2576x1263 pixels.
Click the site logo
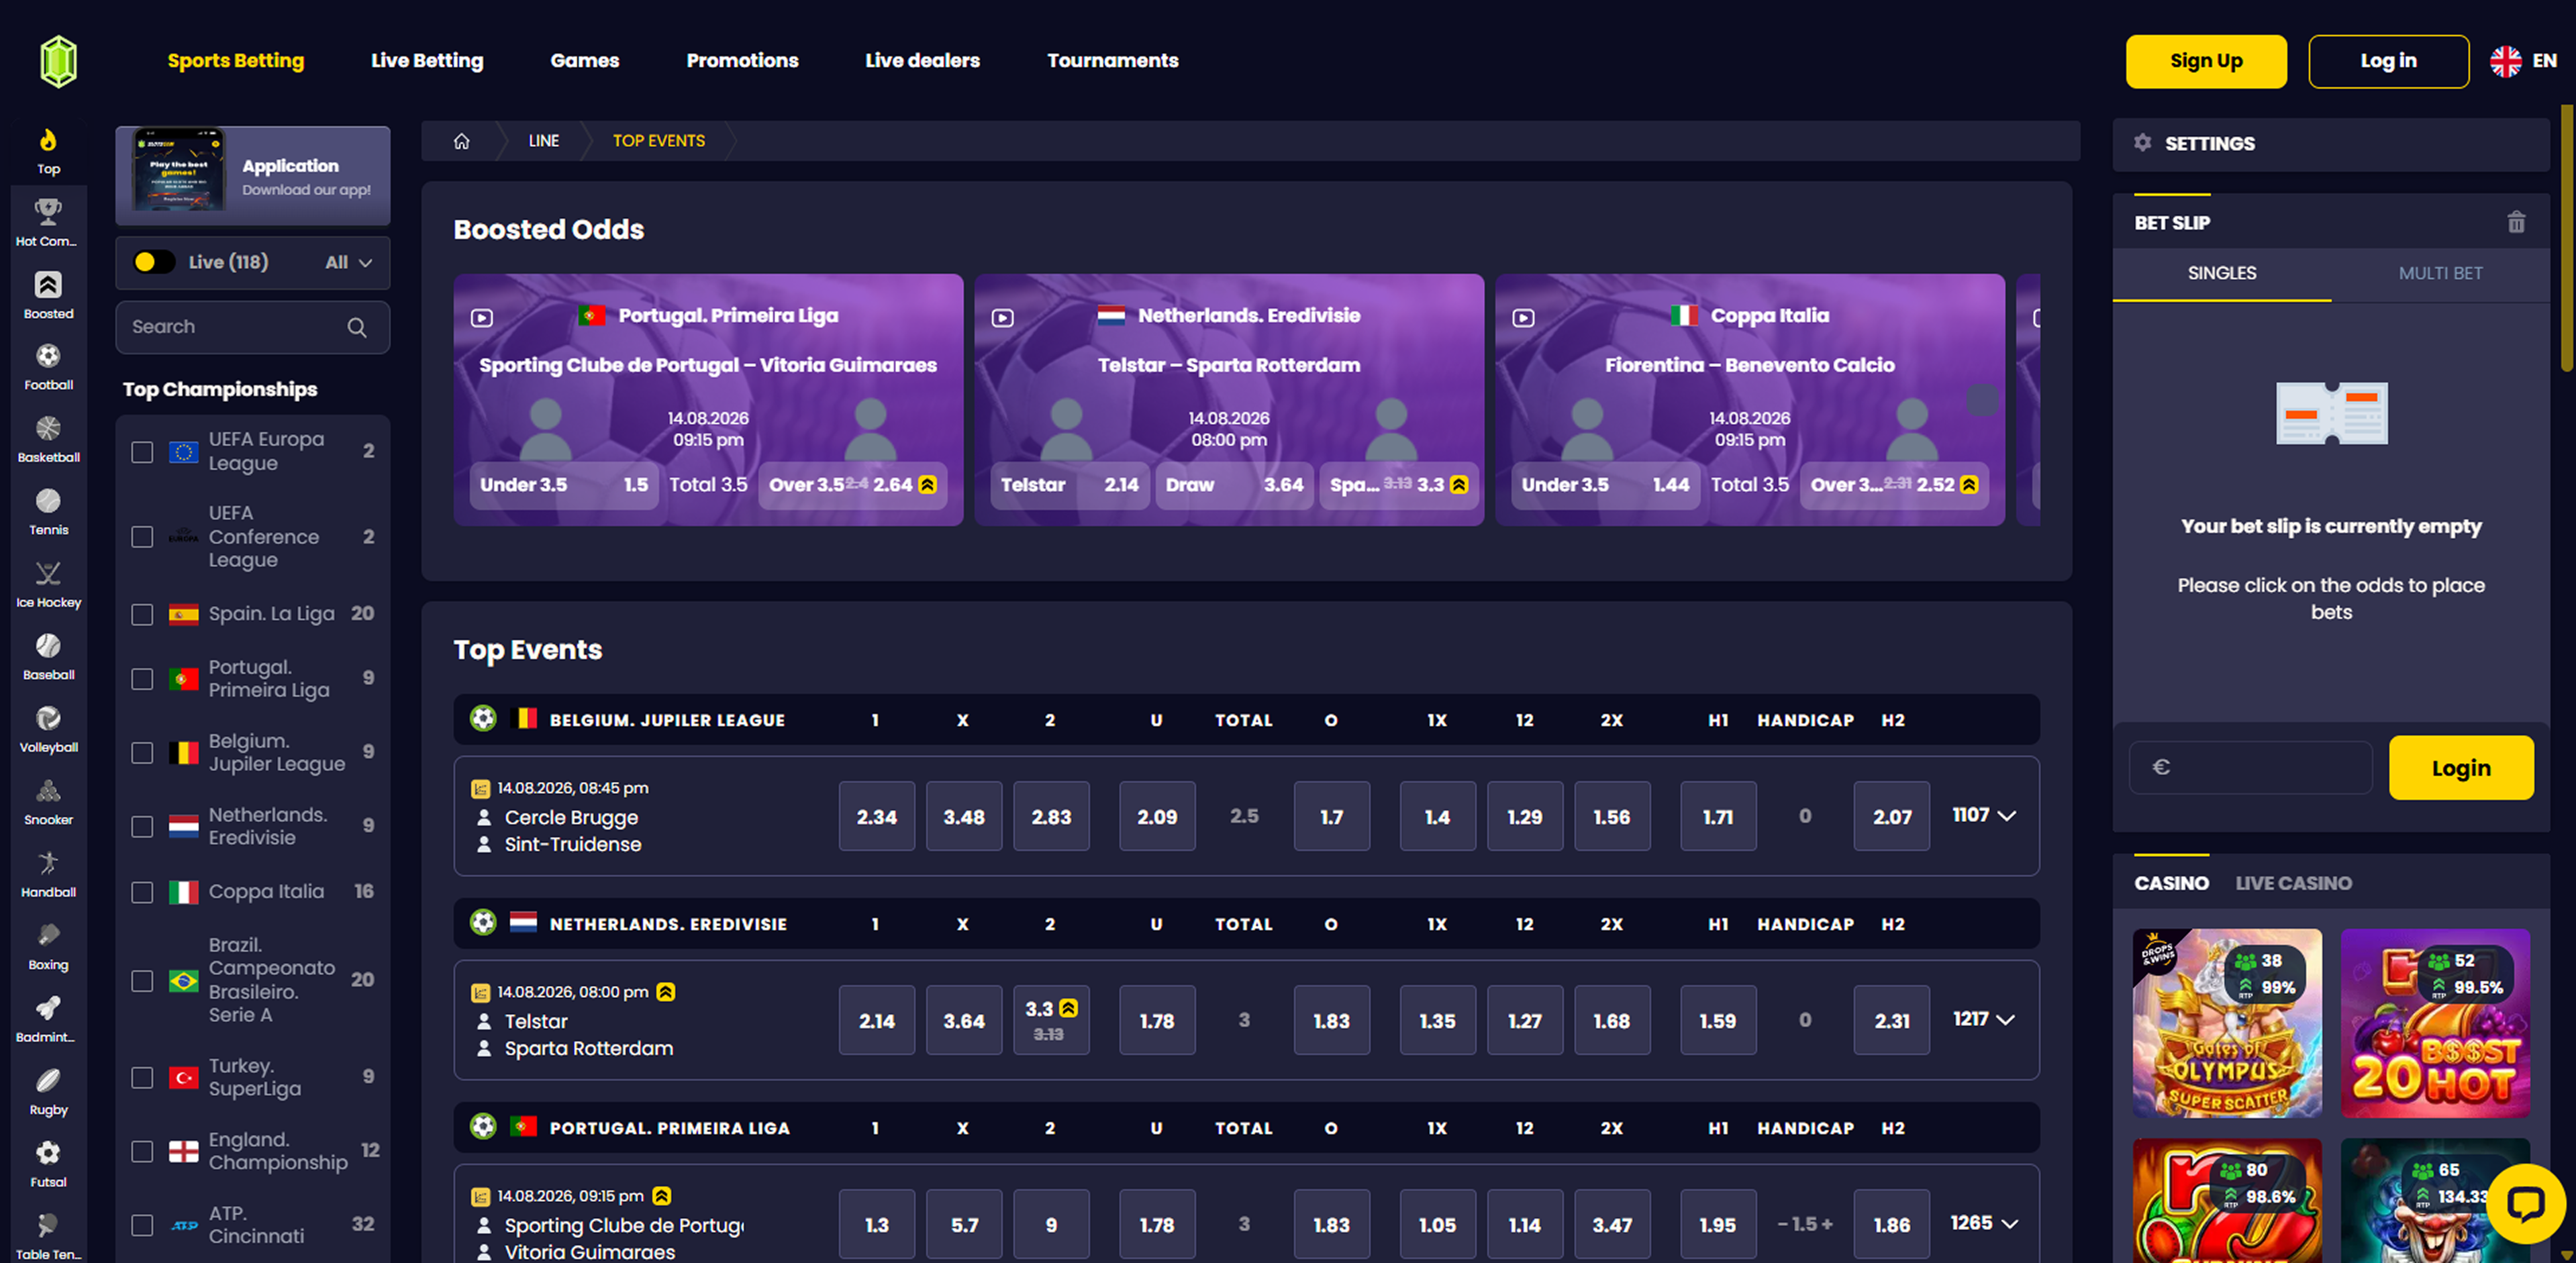(x=59, y=61)
